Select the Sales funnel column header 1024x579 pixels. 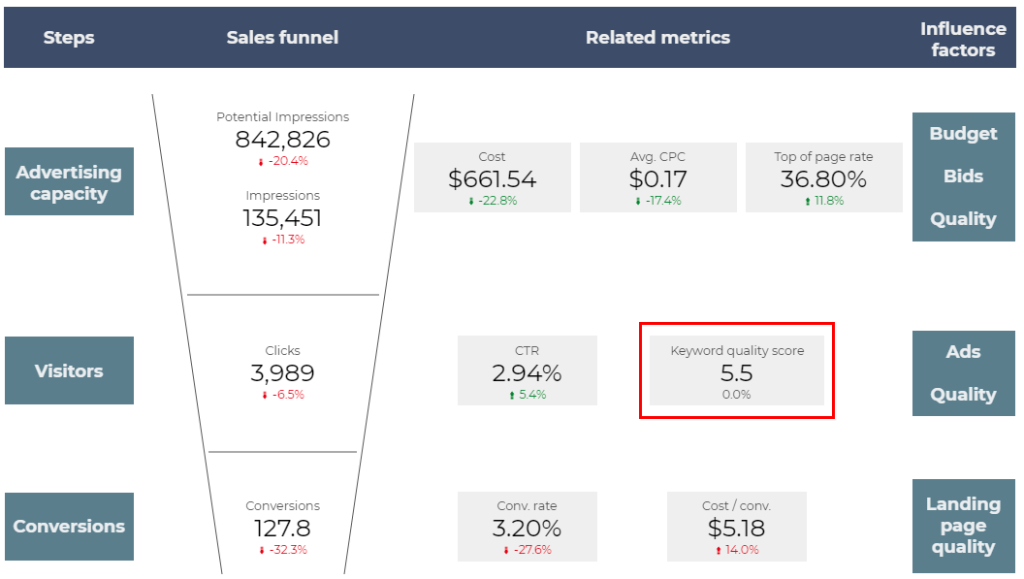[x=283, y=37]
